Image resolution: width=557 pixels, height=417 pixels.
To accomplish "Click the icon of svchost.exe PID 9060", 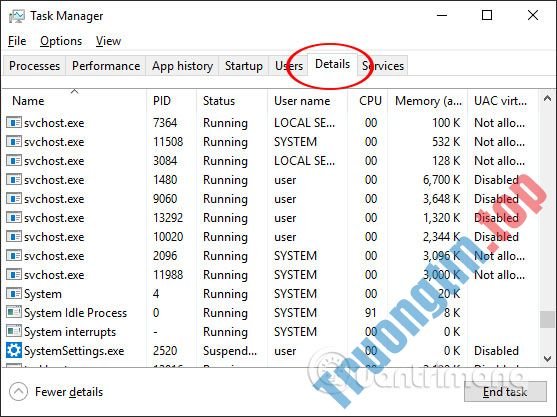I will pos(14,199).
